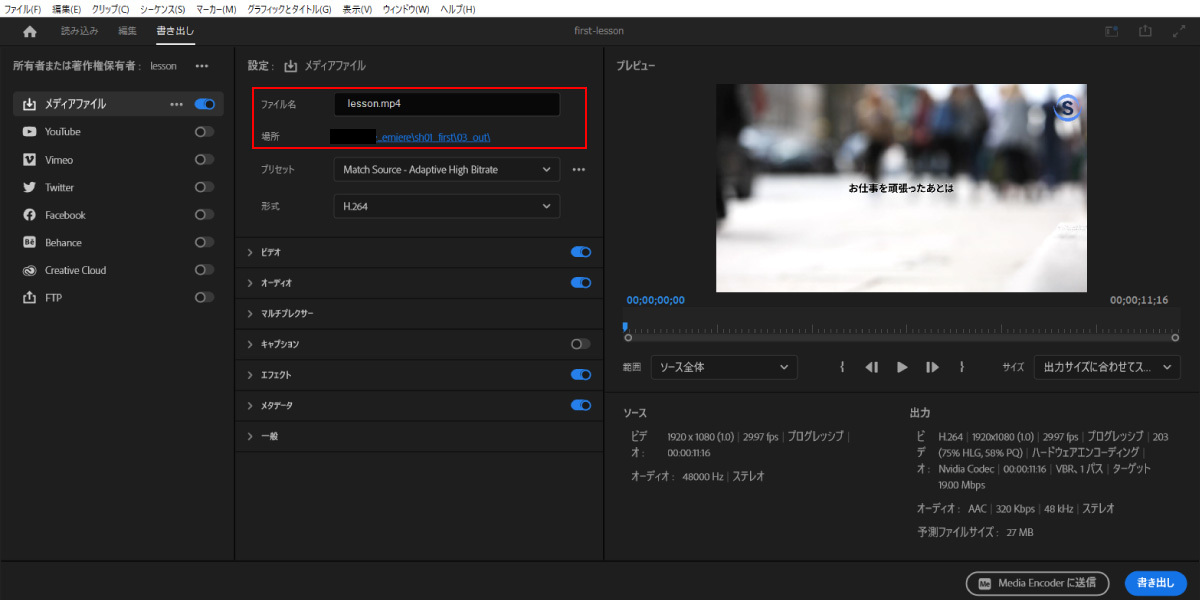1200x600 pixels.
Task: Go to the Home screen icon
Action: 30,31
